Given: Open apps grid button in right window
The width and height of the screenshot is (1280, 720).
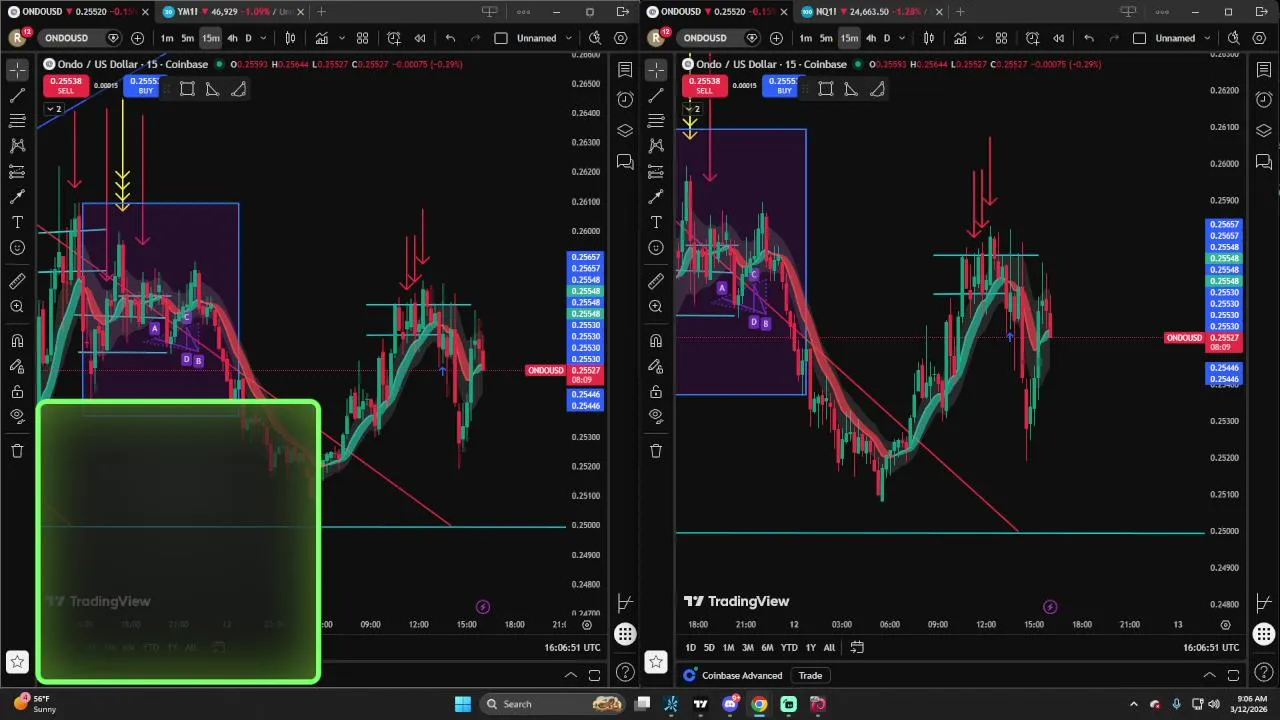Looking at the screenshot, I should [1264, 634].
